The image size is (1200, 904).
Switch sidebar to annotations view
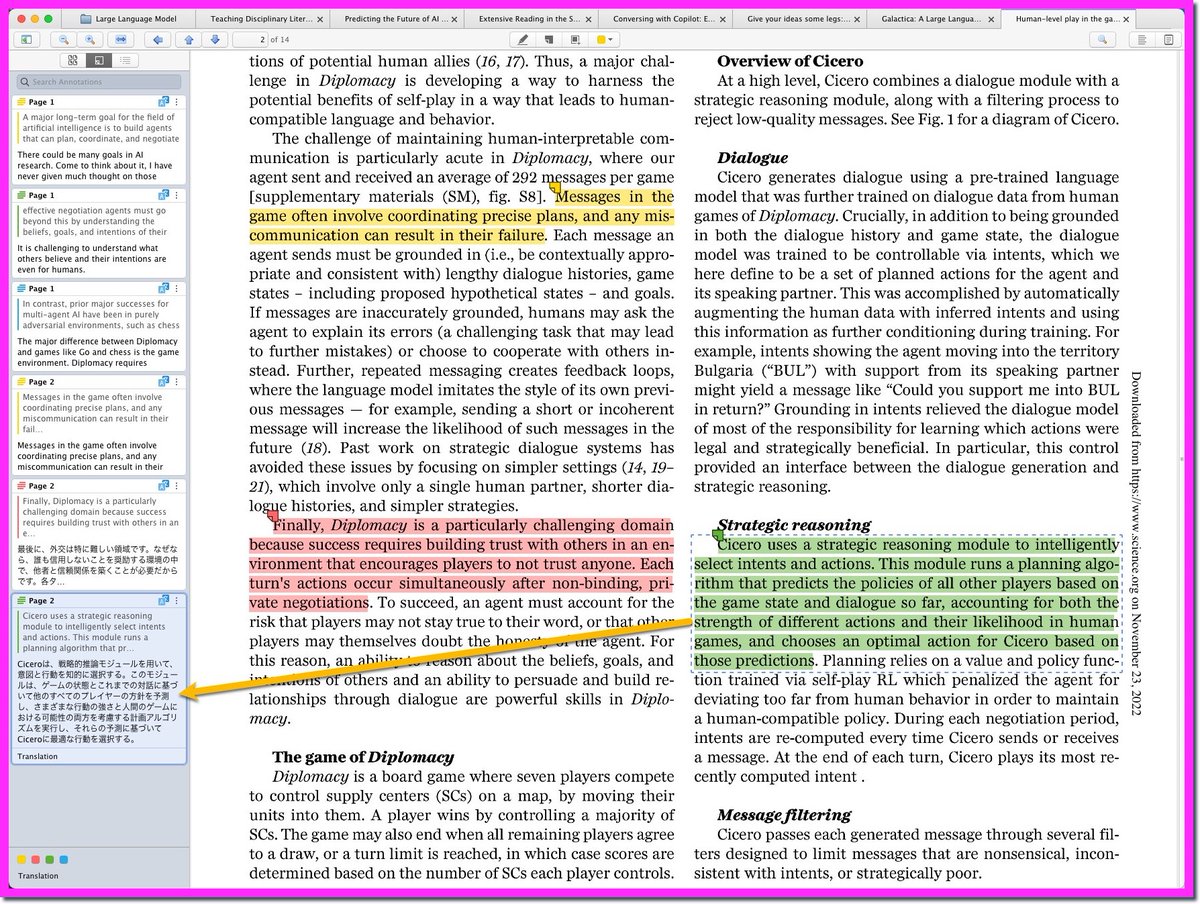click(x=98, y=60)
